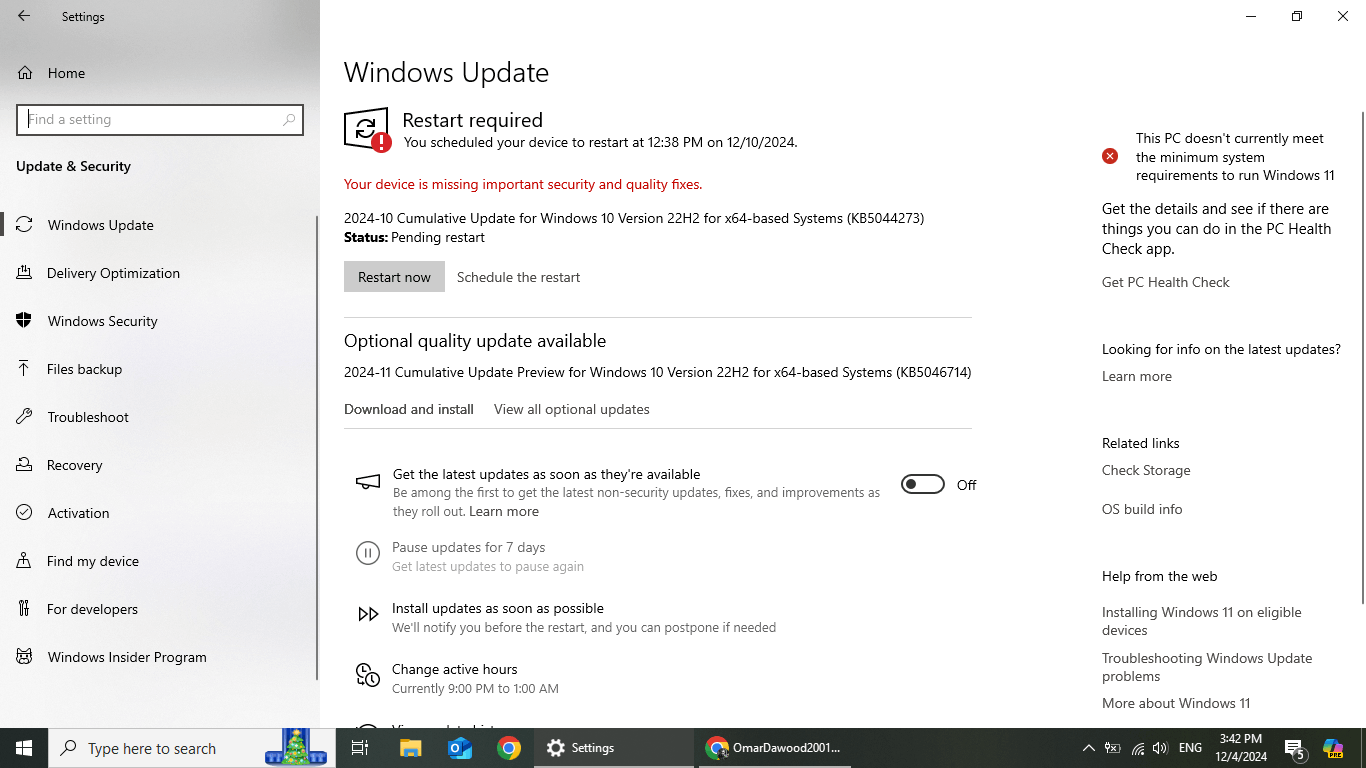Open OS build info link

pyautogui.click(x=1142, y=509)
